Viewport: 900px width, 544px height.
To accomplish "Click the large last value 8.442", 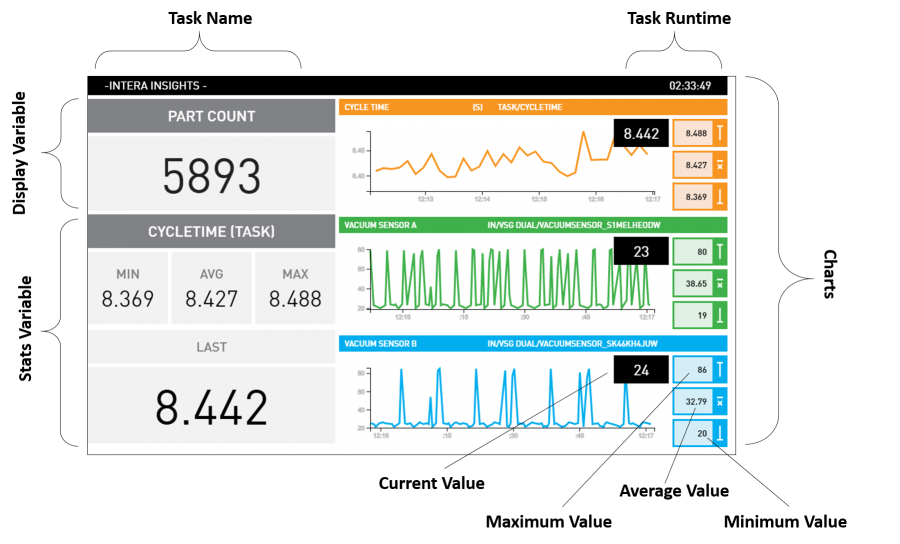I will (211, 407).
